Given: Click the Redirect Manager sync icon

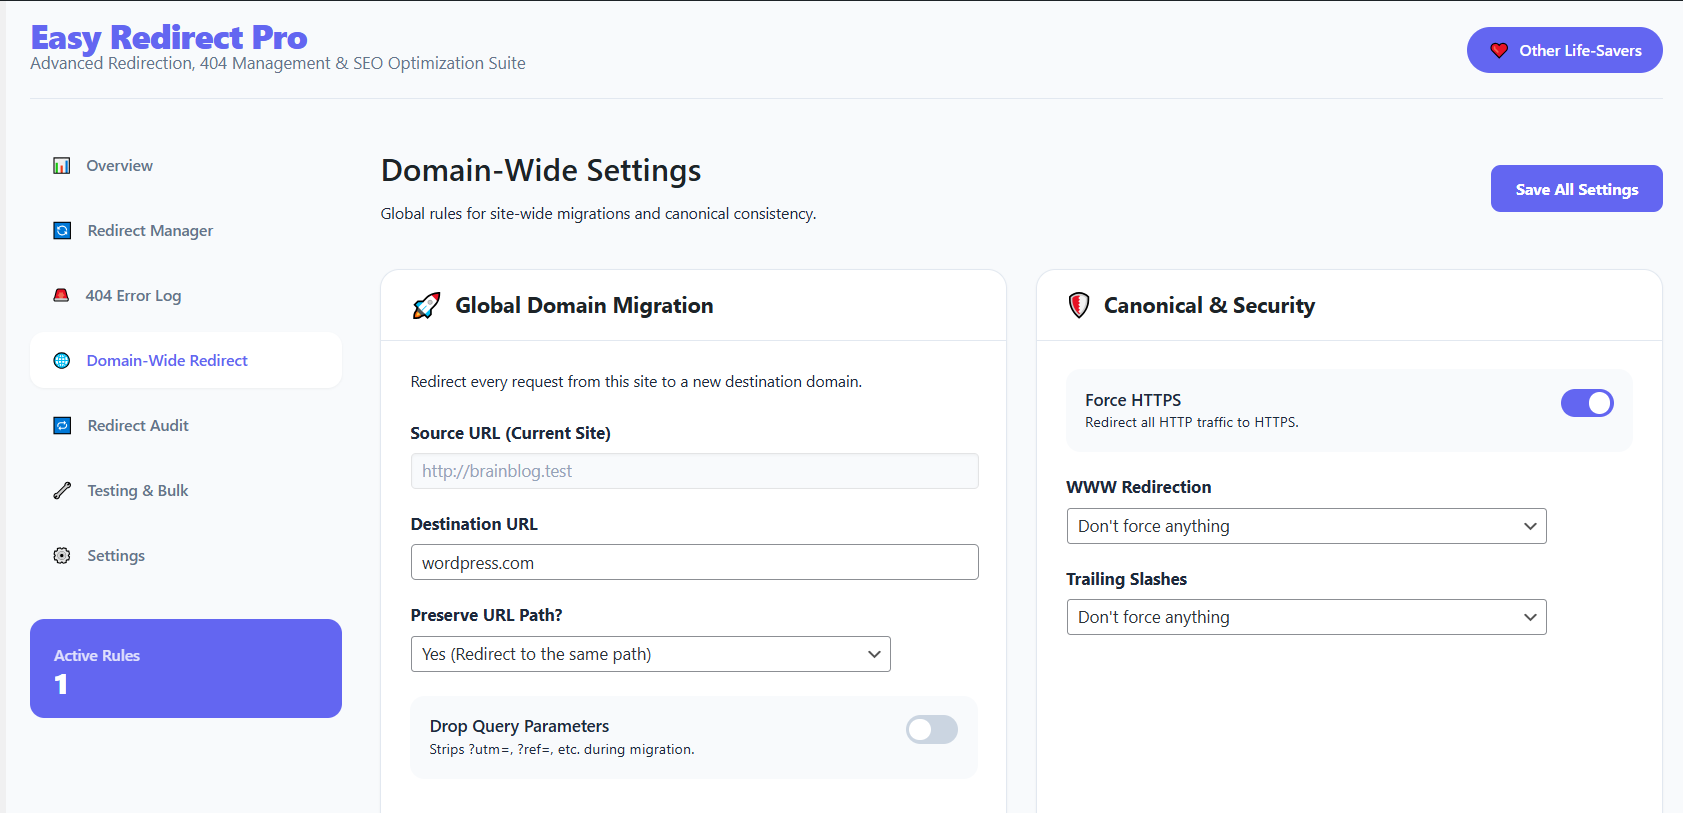Looking at the screenshot, I should click(x=62, y=231).
